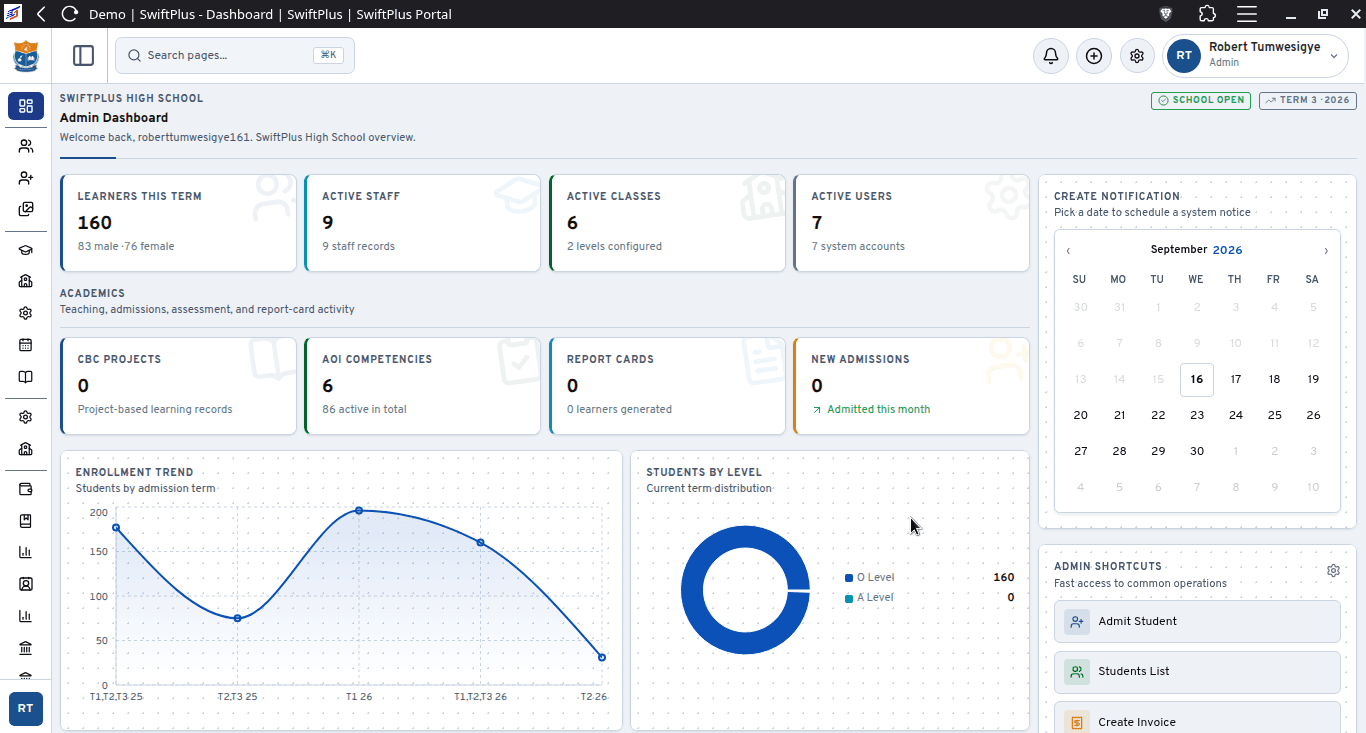This screenshot has width=1366, height=733.
Task: Click the Create Invoice shortcut
Action: [x=1197, y=720]
